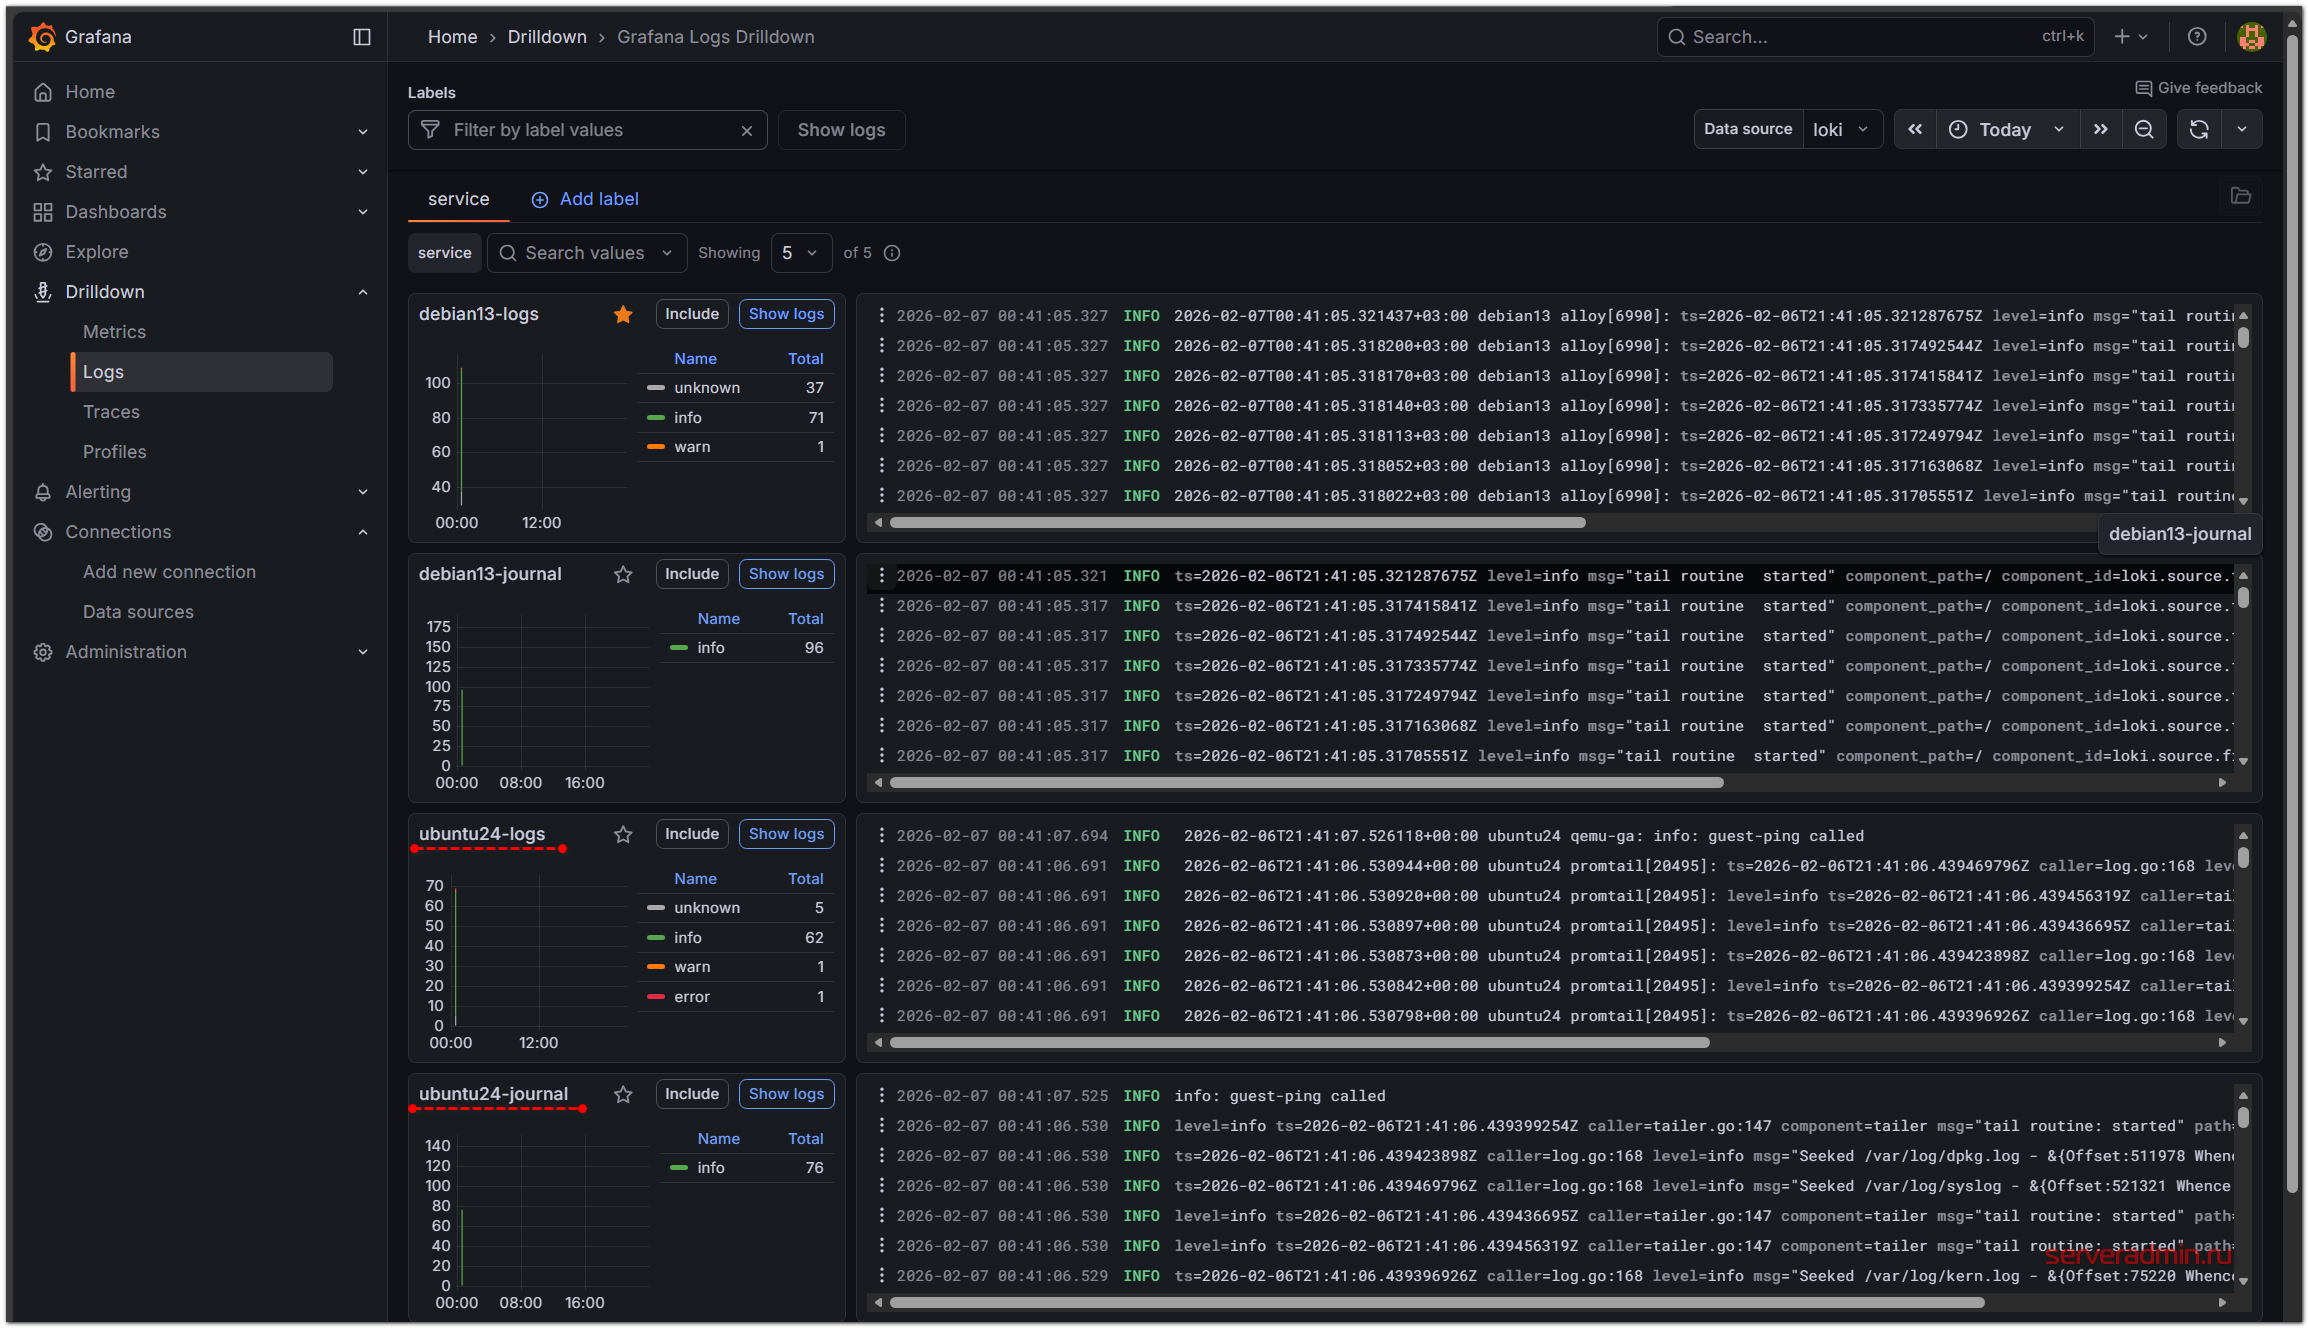Open the folder icon below the toolbar
Screen dimensions: 2308x1328
2241,196
